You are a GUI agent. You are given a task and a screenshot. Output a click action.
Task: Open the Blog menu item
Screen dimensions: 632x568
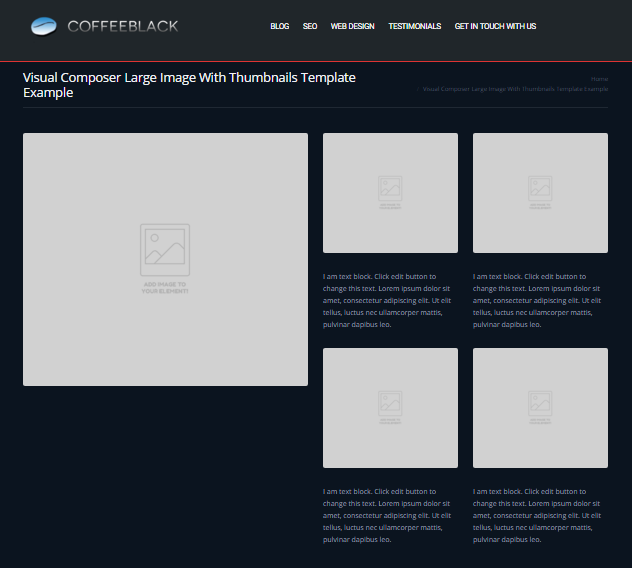(x=279, y=26)
